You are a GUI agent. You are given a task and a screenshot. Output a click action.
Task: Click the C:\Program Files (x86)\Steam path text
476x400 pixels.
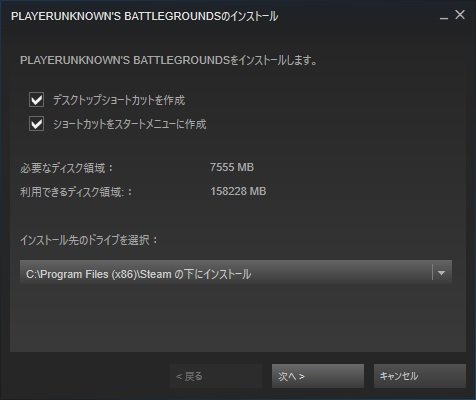(x=99, y=274)
